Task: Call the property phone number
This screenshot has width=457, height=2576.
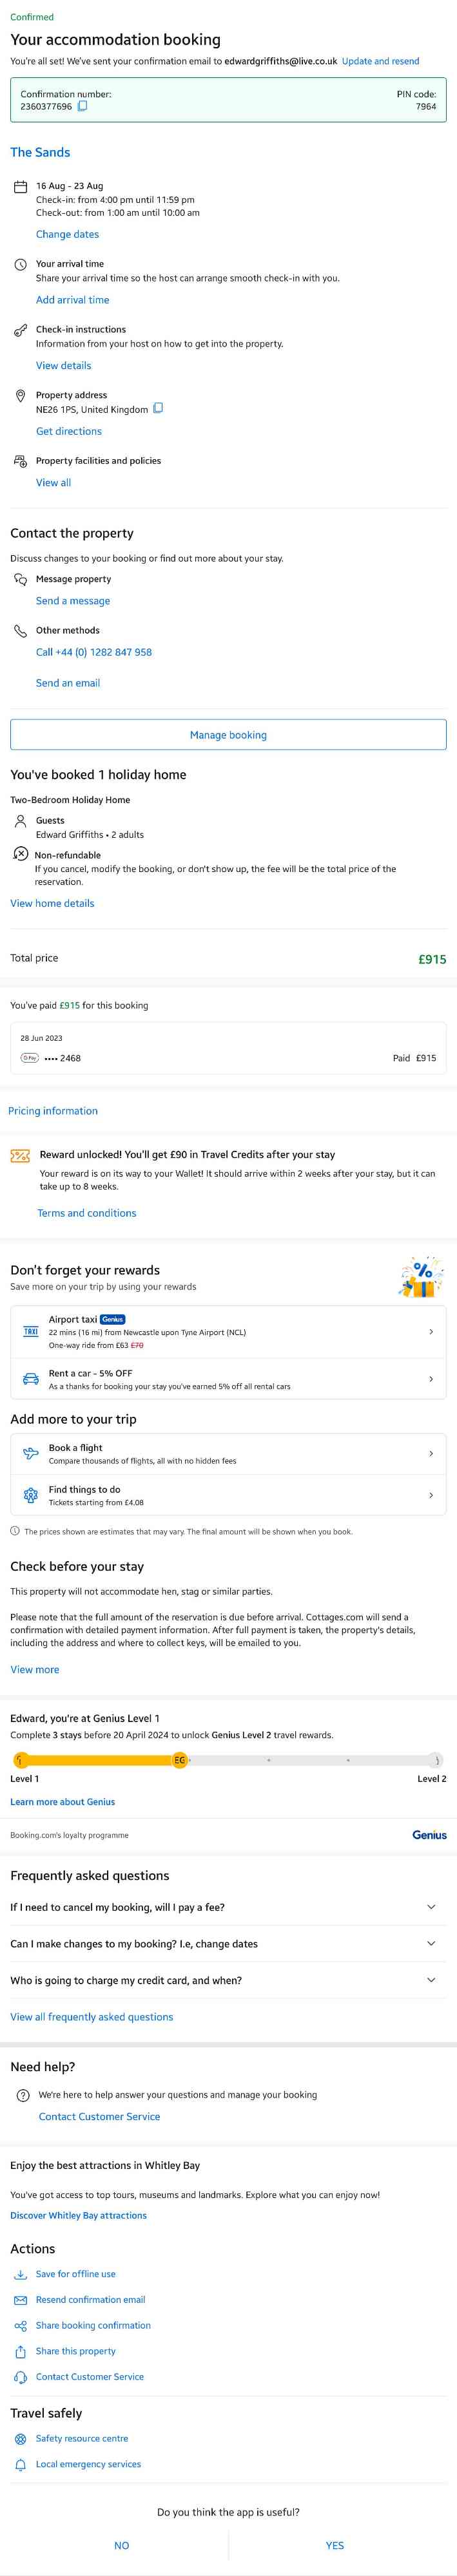Action: (94, 652)
